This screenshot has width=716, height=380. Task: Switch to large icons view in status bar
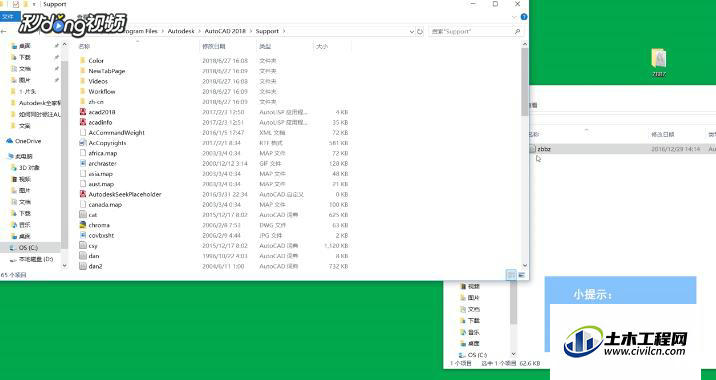pyautogui.click(x=521, y=274)
